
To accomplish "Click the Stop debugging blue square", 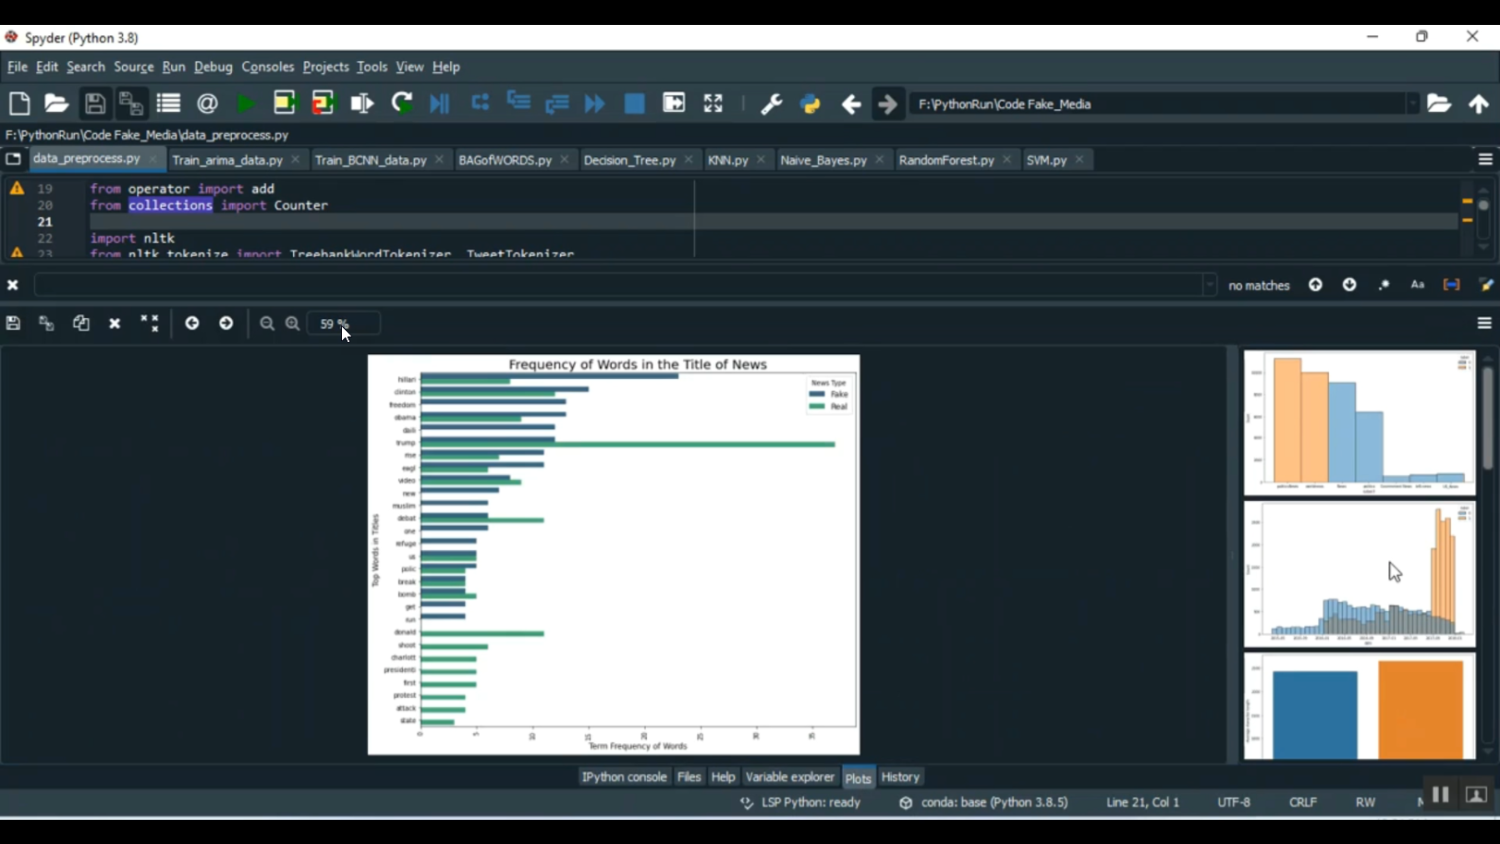I will coord(634,104).
